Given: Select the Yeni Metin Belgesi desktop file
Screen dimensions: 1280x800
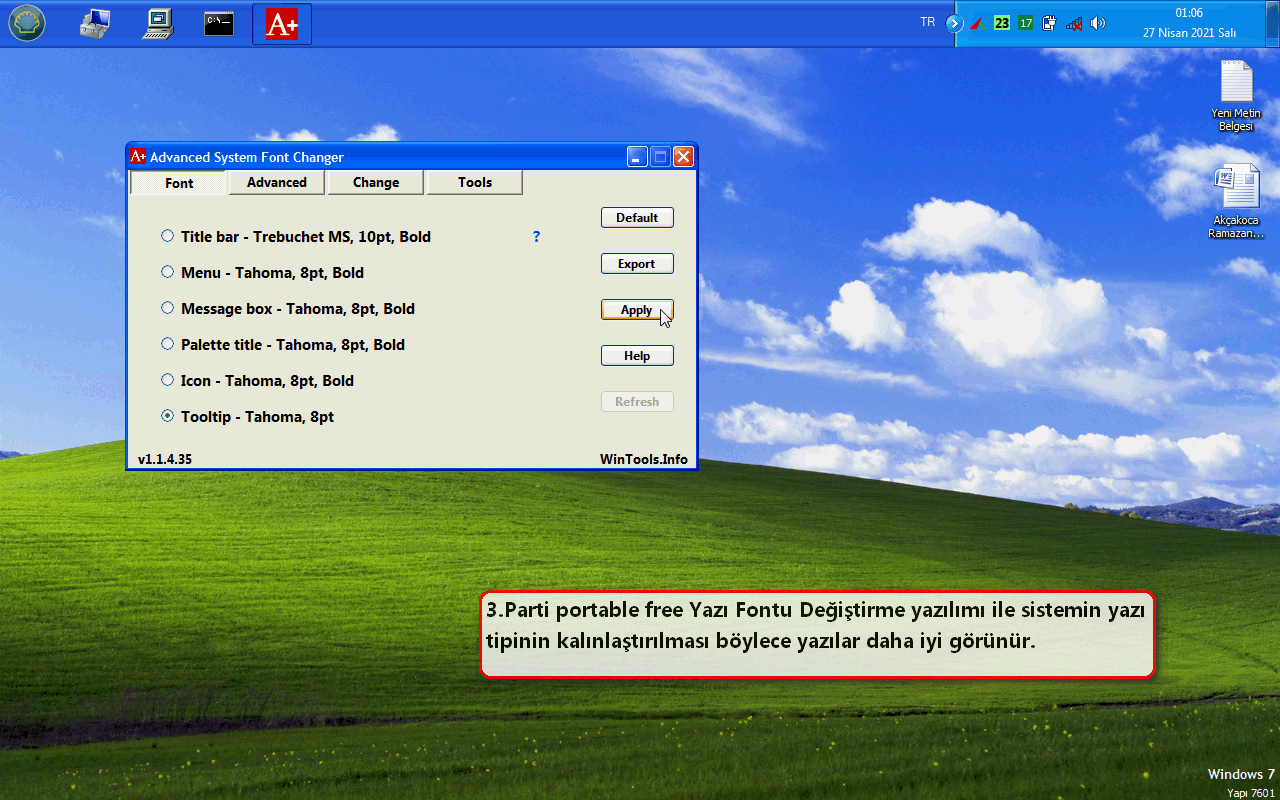Looking at the screenshot, I should 1236,96.
